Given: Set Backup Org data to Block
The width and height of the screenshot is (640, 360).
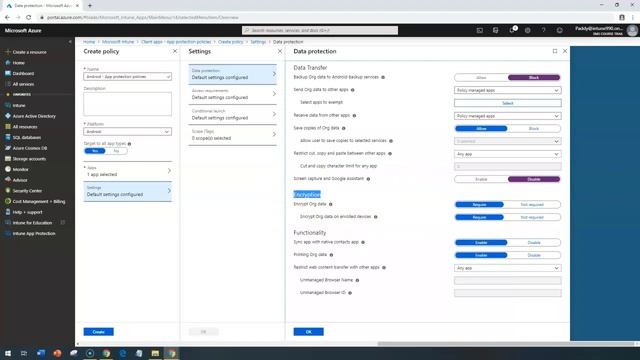Looking at the screenshot, I should (x=534, y=78).
